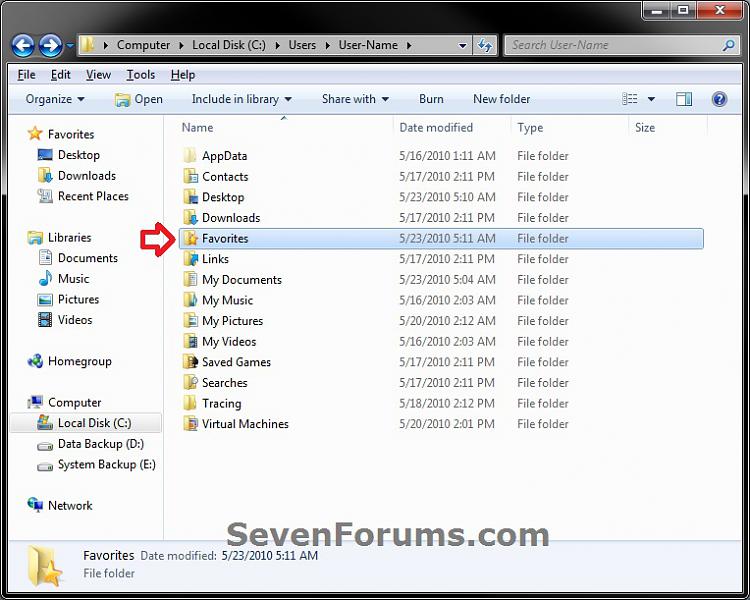
Task: Expand the Share with dropdown
Action: click(x=355, y=99)
